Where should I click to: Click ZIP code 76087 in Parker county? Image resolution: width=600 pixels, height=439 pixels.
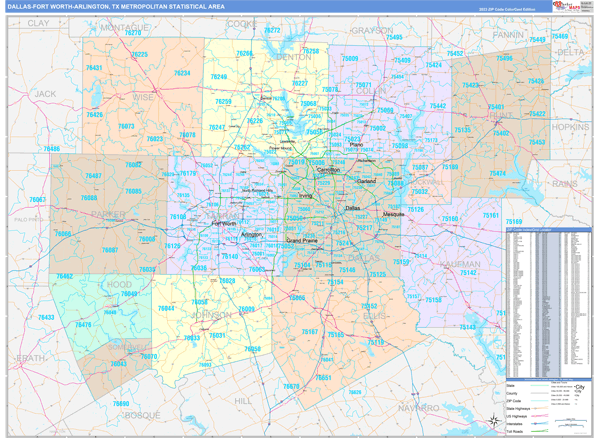tap(110, 250)
